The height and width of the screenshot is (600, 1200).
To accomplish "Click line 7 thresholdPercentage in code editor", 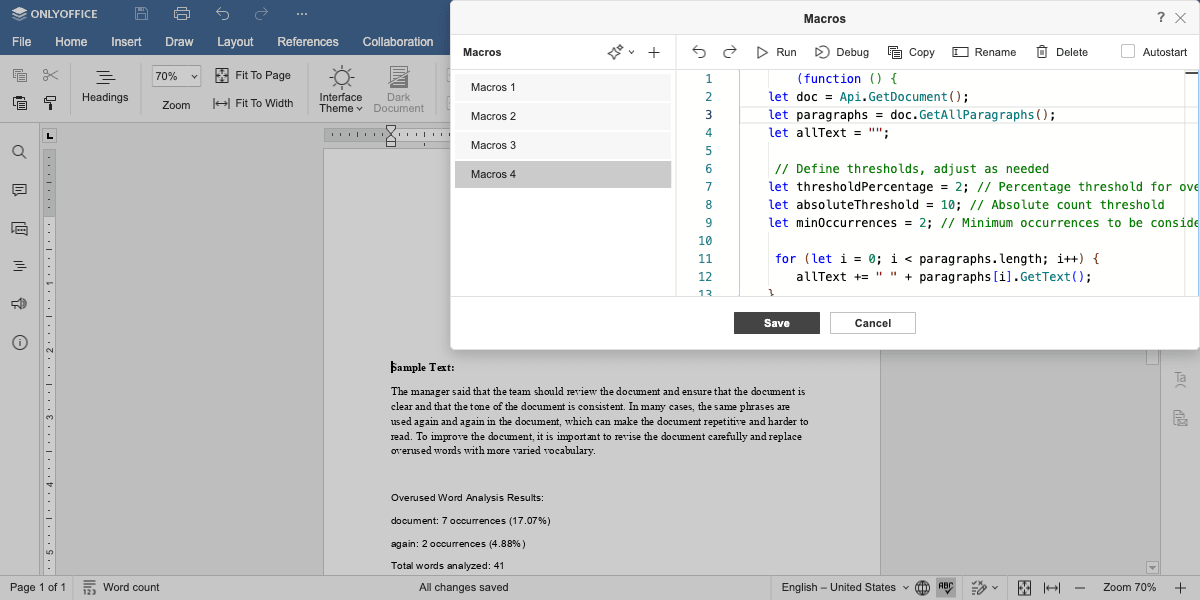I will (866, 187).
